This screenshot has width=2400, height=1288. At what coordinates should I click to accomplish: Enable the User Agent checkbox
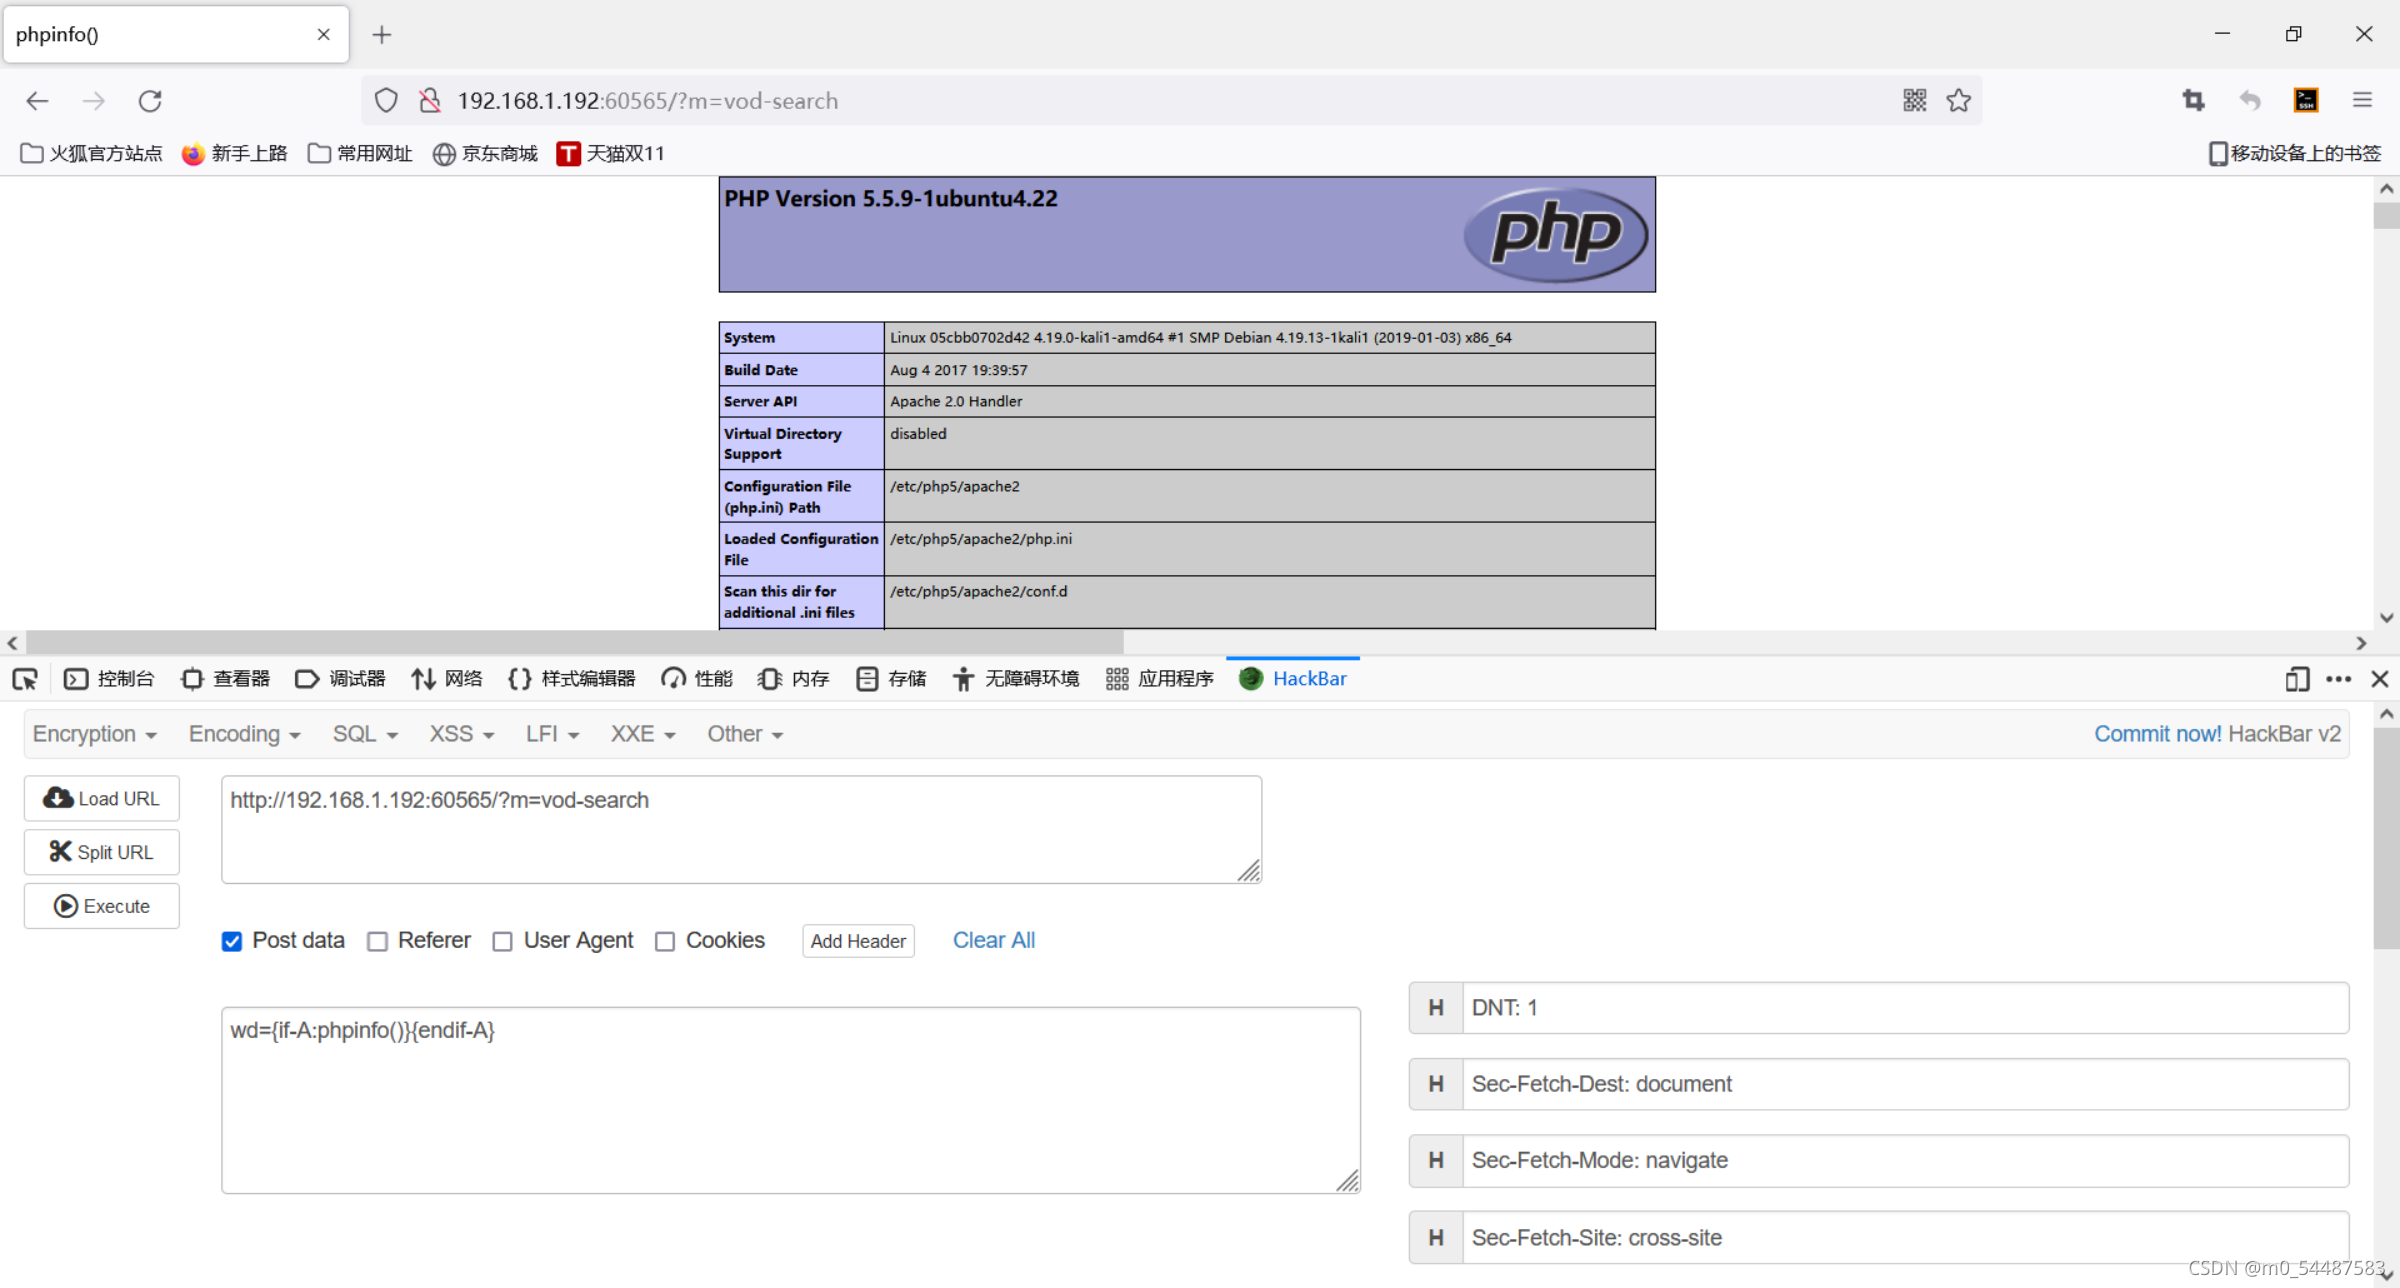tap(503, 941)
